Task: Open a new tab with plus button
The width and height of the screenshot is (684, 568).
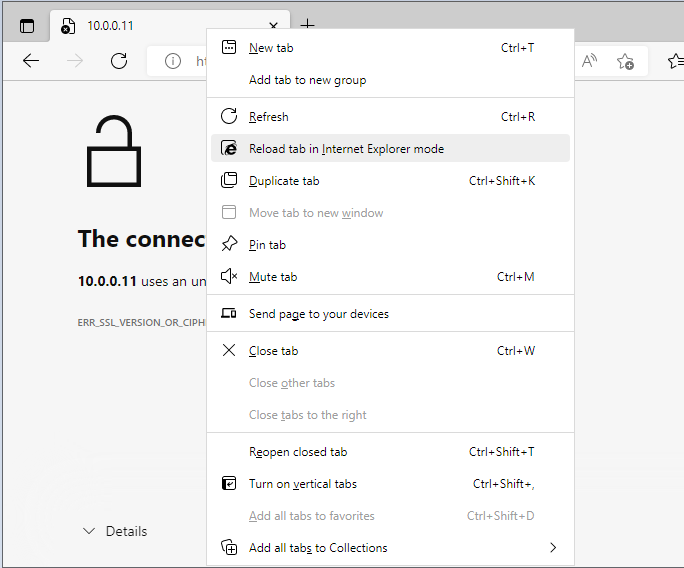Action: [x=308, y=25]
